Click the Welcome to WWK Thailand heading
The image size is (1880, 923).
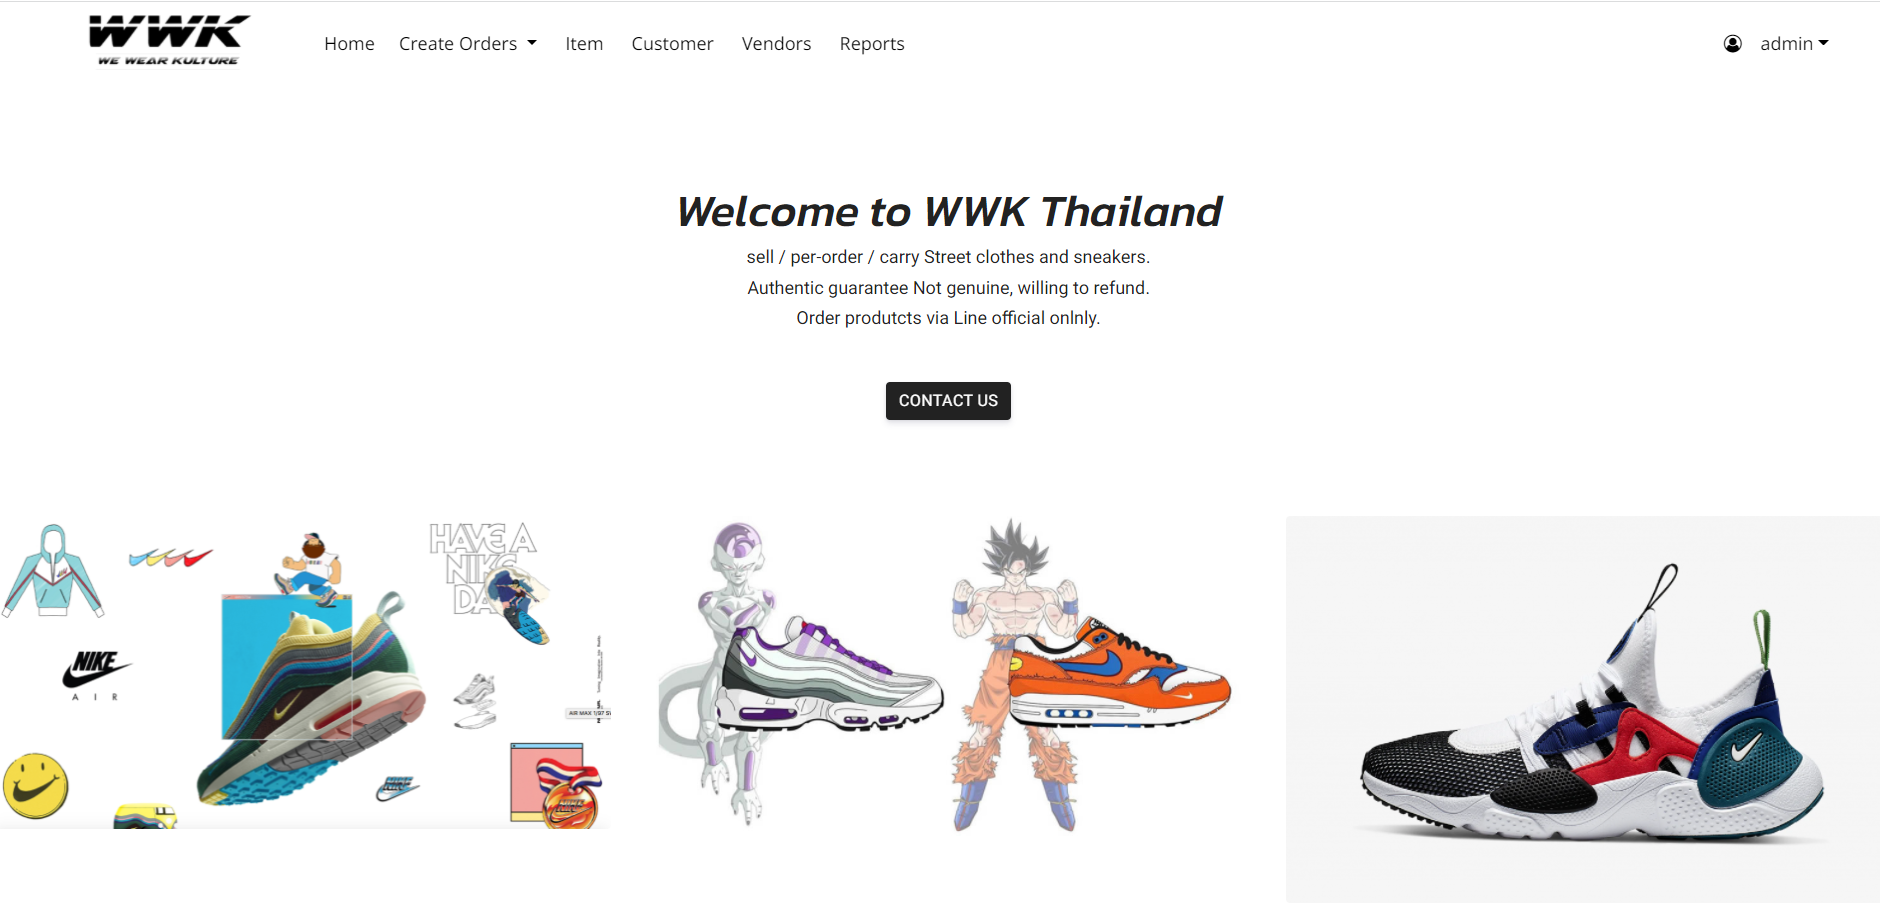point(949,212)
